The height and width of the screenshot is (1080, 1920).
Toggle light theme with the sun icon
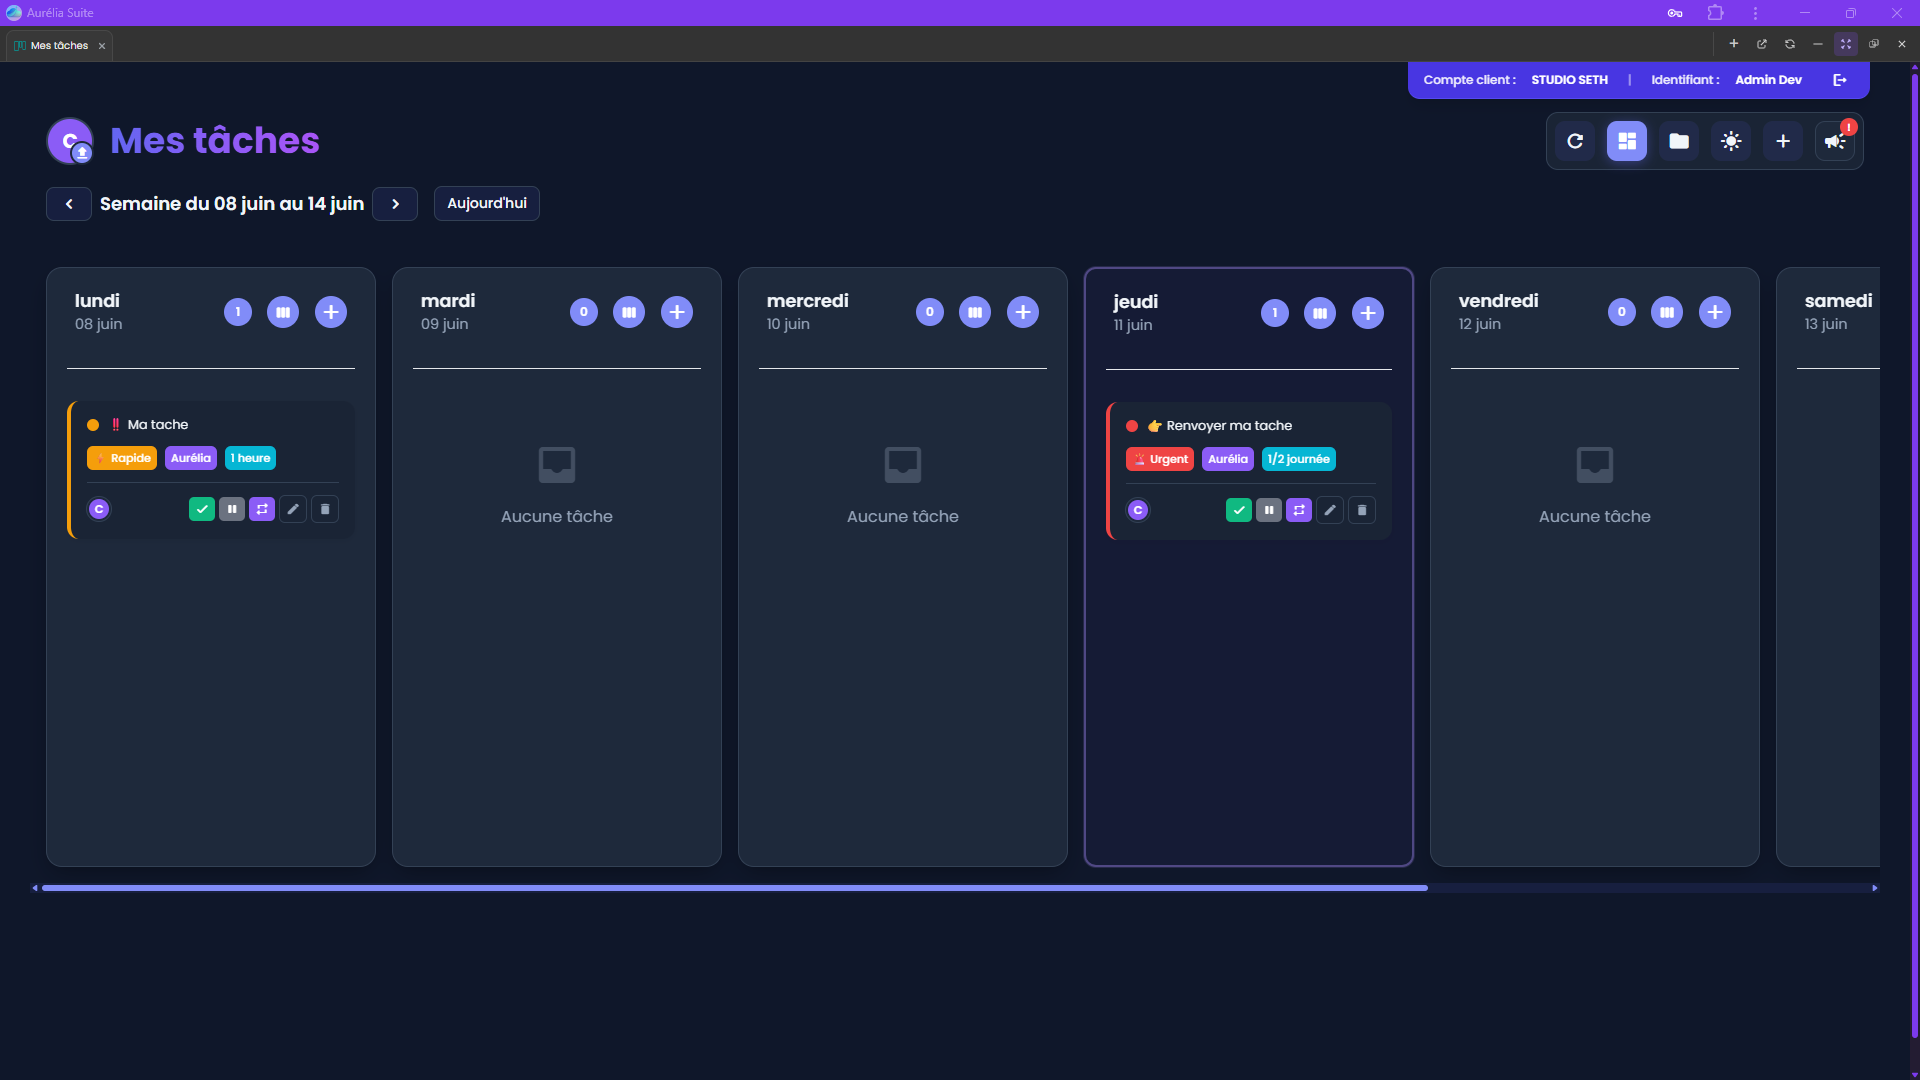pos(1731,141)
